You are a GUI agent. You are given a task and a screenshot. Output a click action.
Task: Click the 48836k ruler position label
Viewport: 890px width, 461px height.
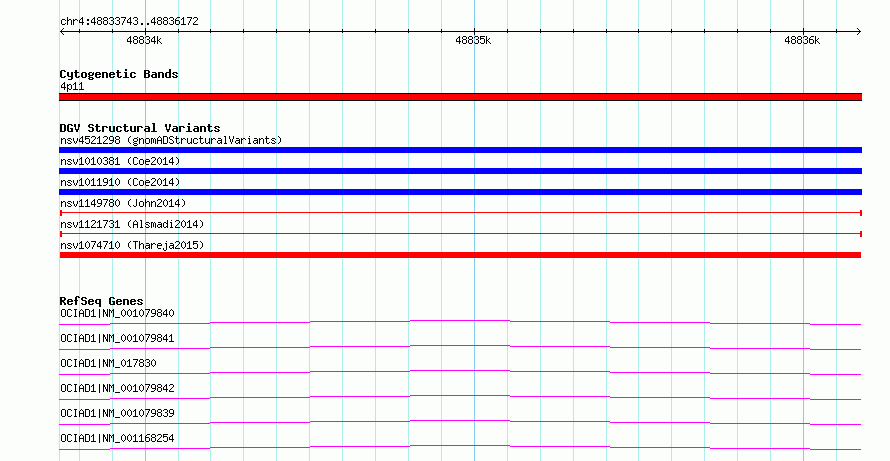(x=802, y=40)
